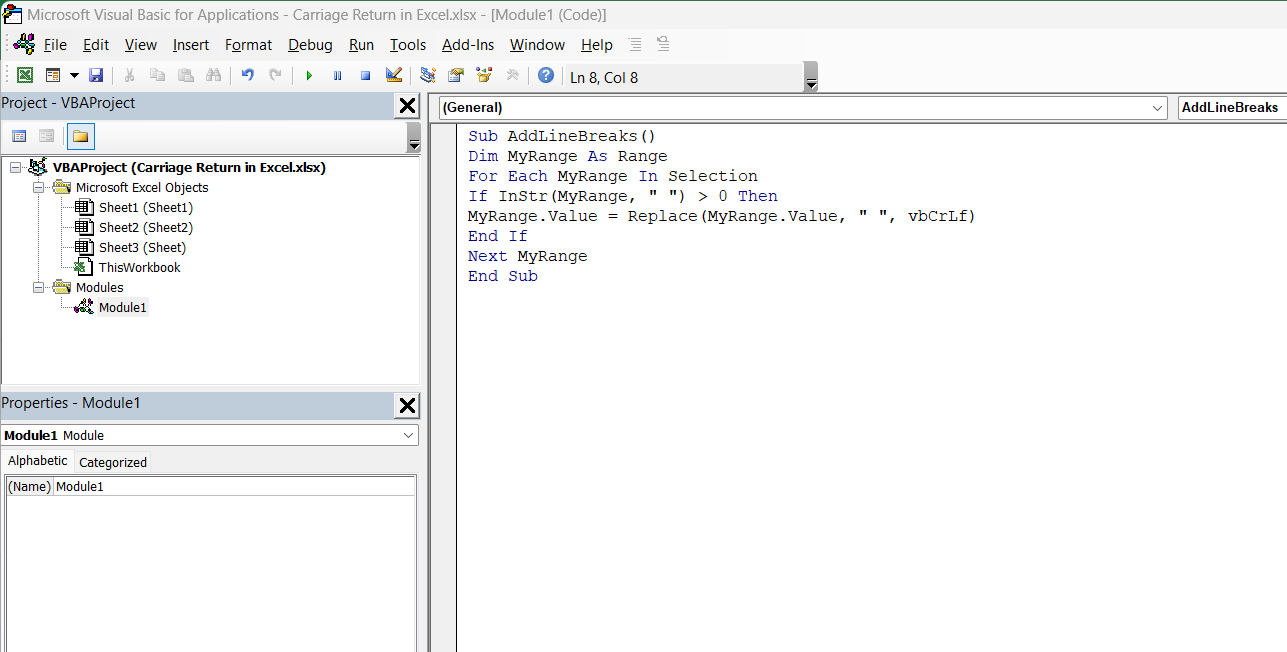This screenshot has height=652, width=1287.
Task: Open the Tools menu
Action: [408, 45]
